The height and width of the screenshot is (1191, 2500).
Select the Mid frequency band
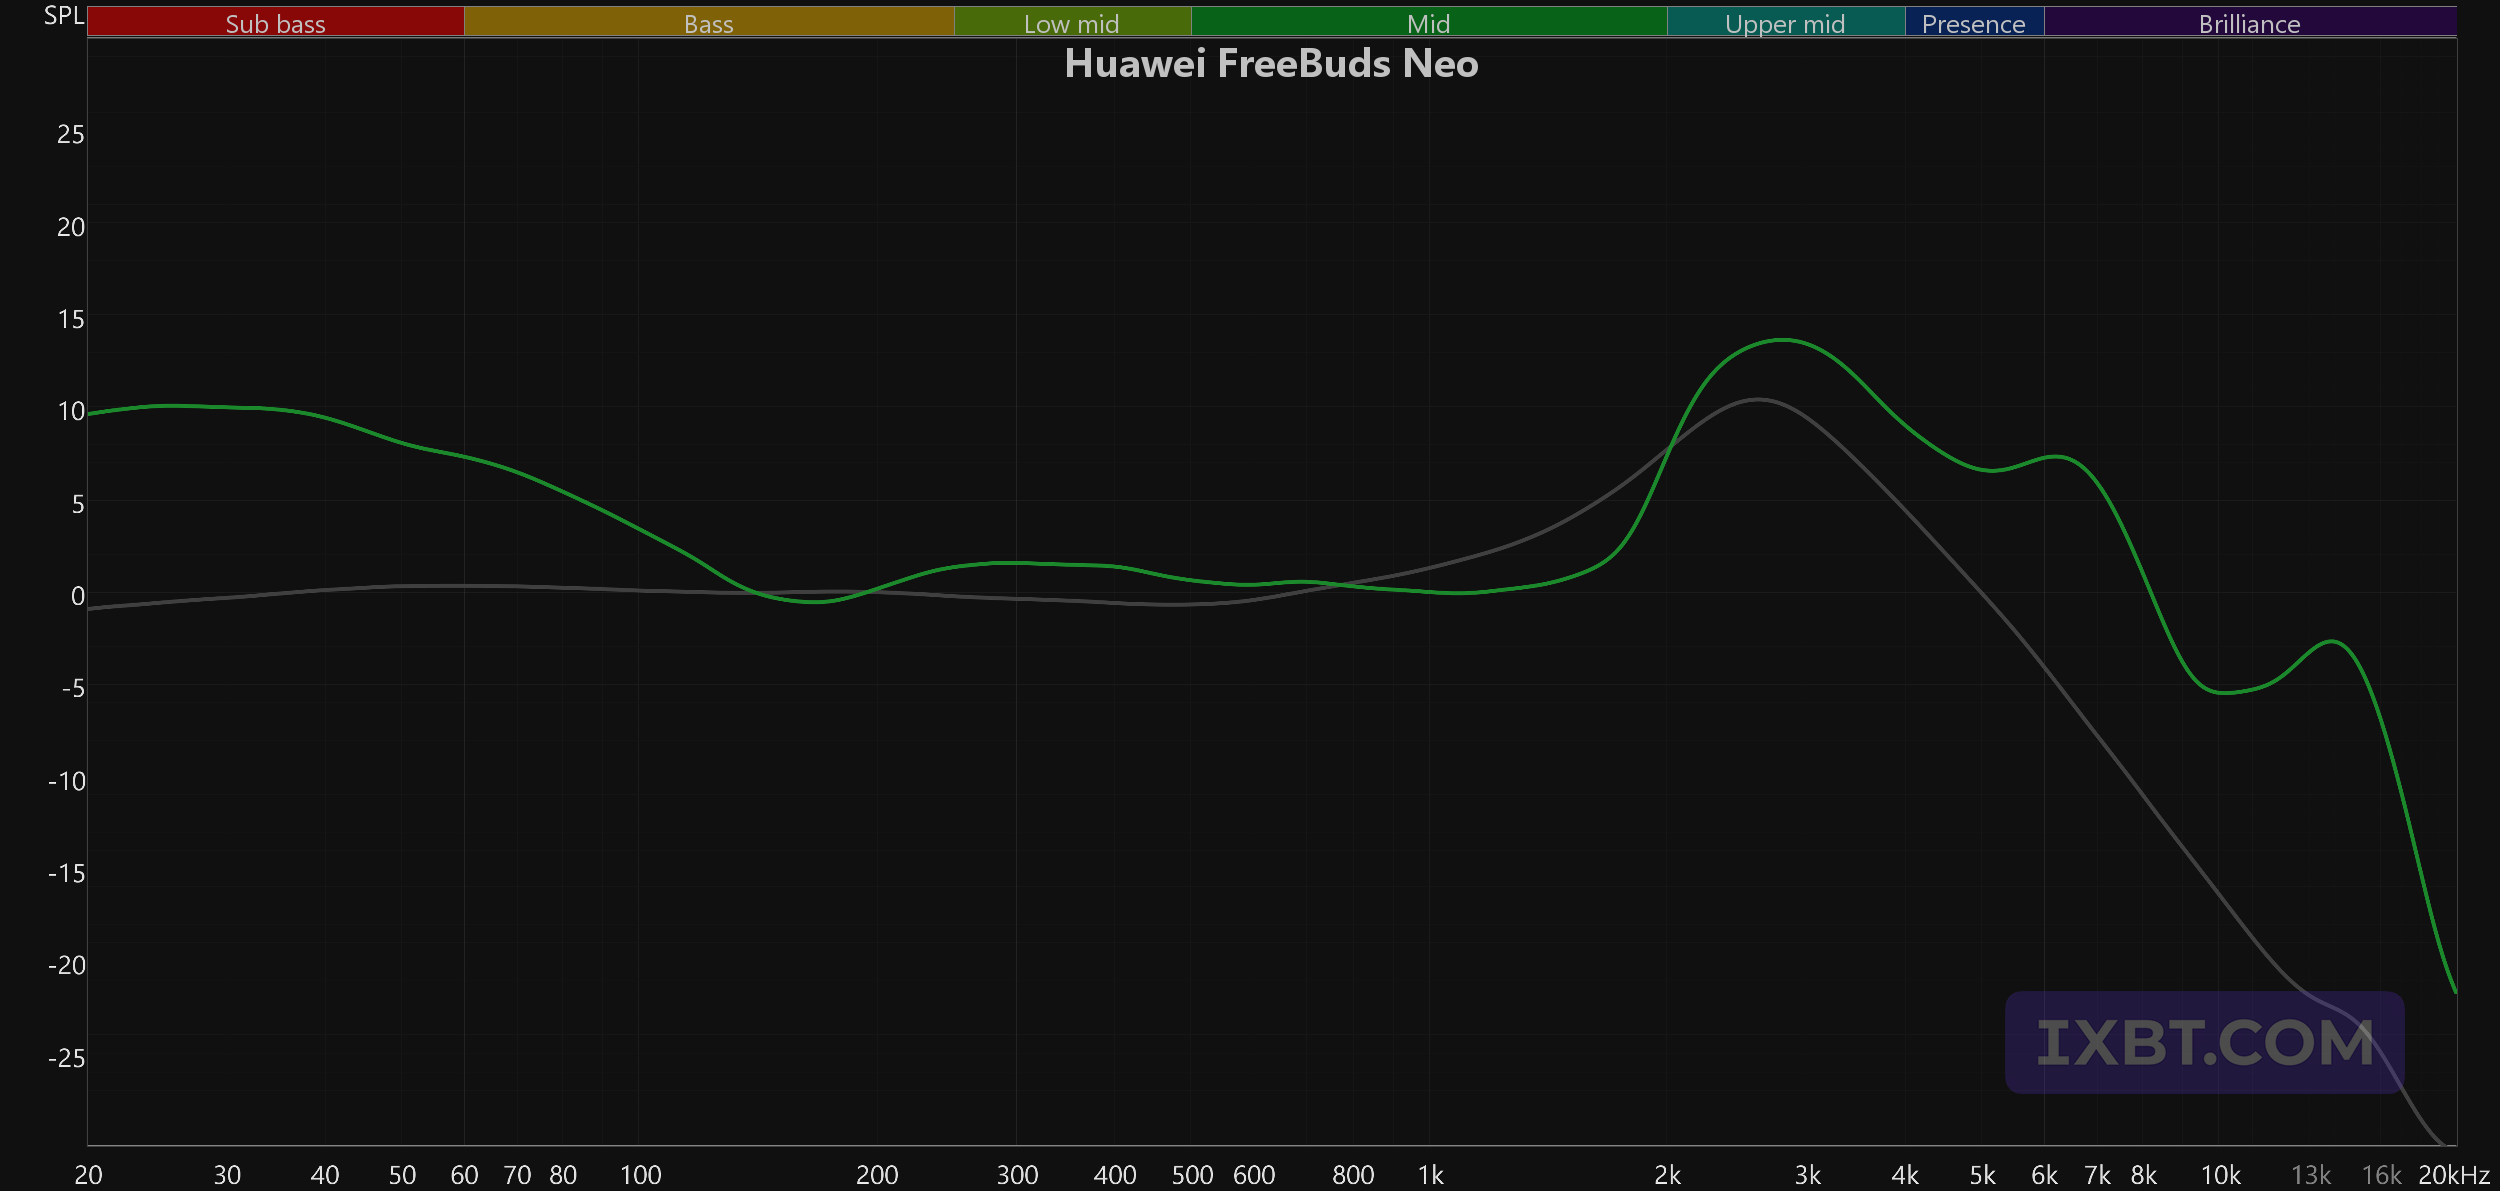(x=1429, y=22)
